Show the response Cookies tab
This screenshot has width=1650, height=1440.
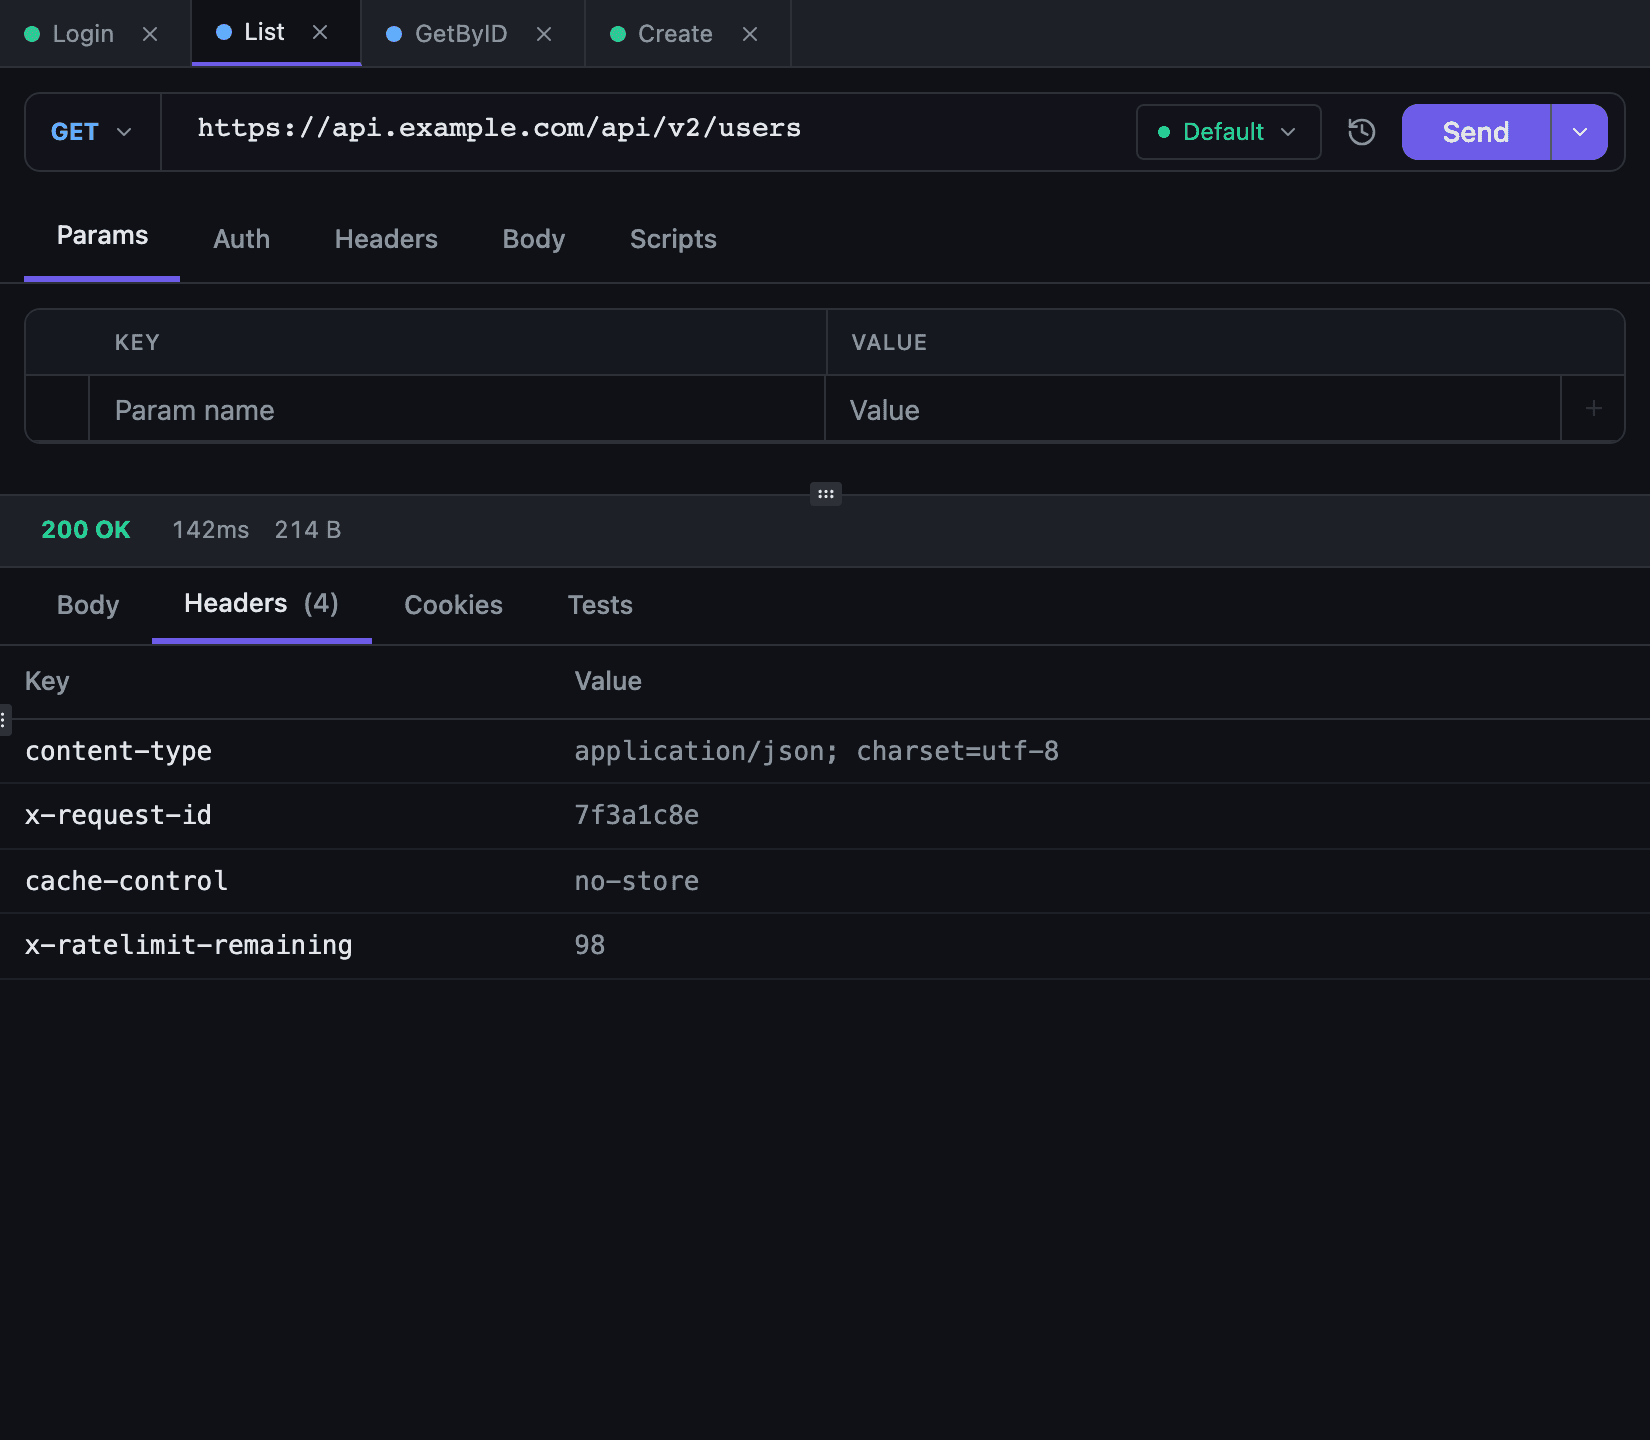[453, 605]
